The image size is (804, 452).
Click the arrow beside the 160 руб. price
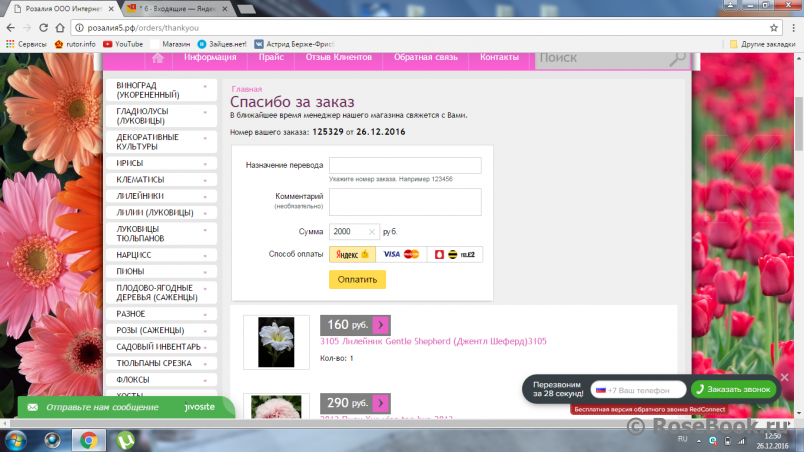[380, 325]
